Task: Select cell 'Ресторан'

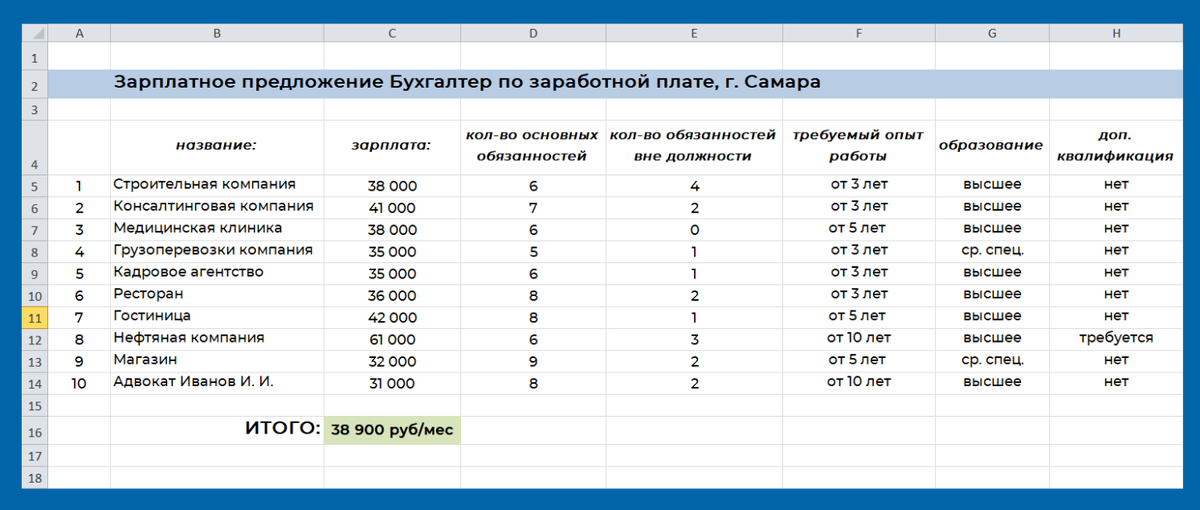Action: (x=217, y=295)
